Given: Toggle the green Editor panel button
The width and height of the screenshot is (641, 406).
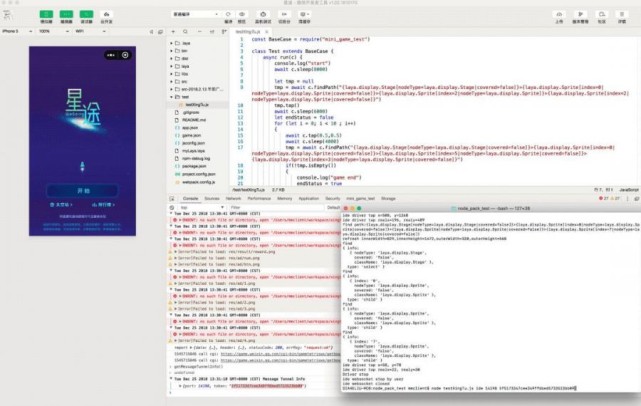Looking at the screenshot, I should 66,14.
